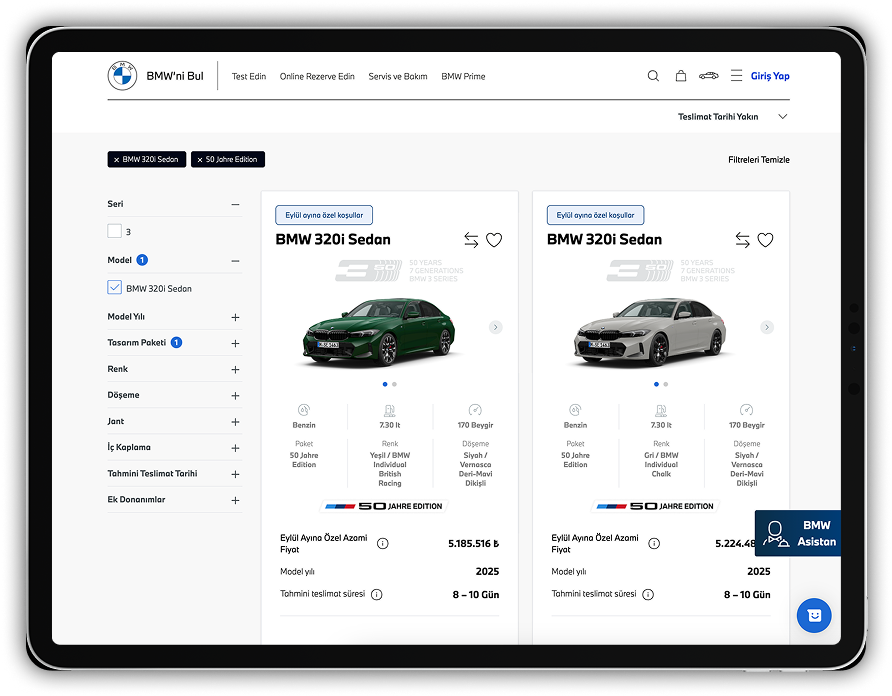
Task: Favorite the grey BMW 320i Sedan
Action: pyautogui.click(x=766, y=240)
